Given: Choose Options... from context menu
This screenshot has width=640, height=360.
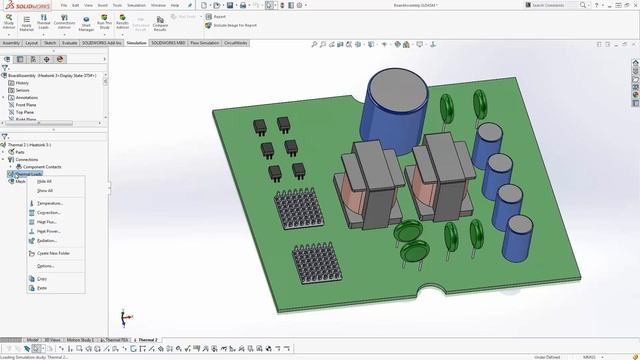Looking at the screenshot, I should pos(45,266).
